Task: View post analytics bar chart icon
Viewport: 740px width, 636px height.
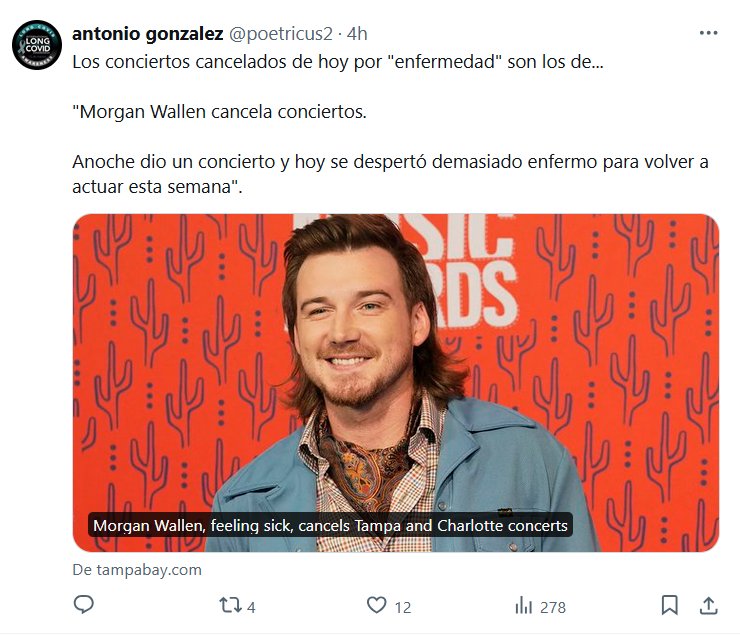Action: coord(523,605)
